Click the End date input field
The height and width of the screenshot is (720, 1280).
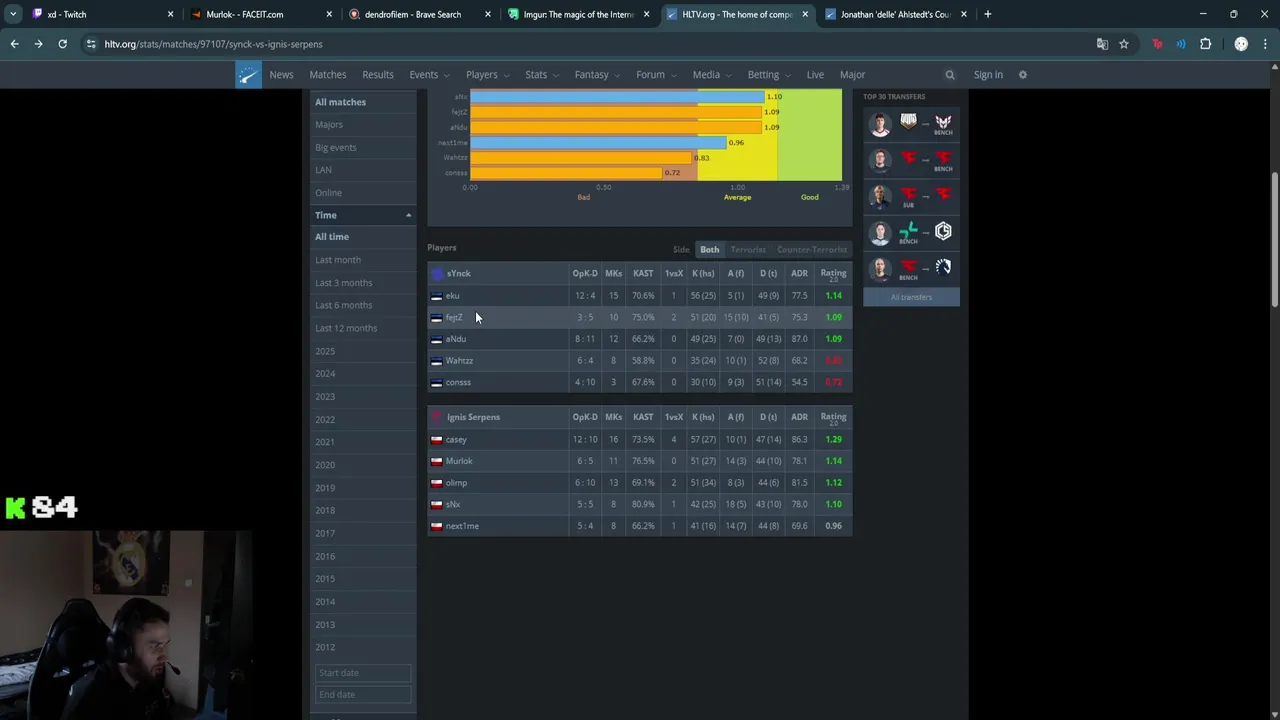[363, 695]
